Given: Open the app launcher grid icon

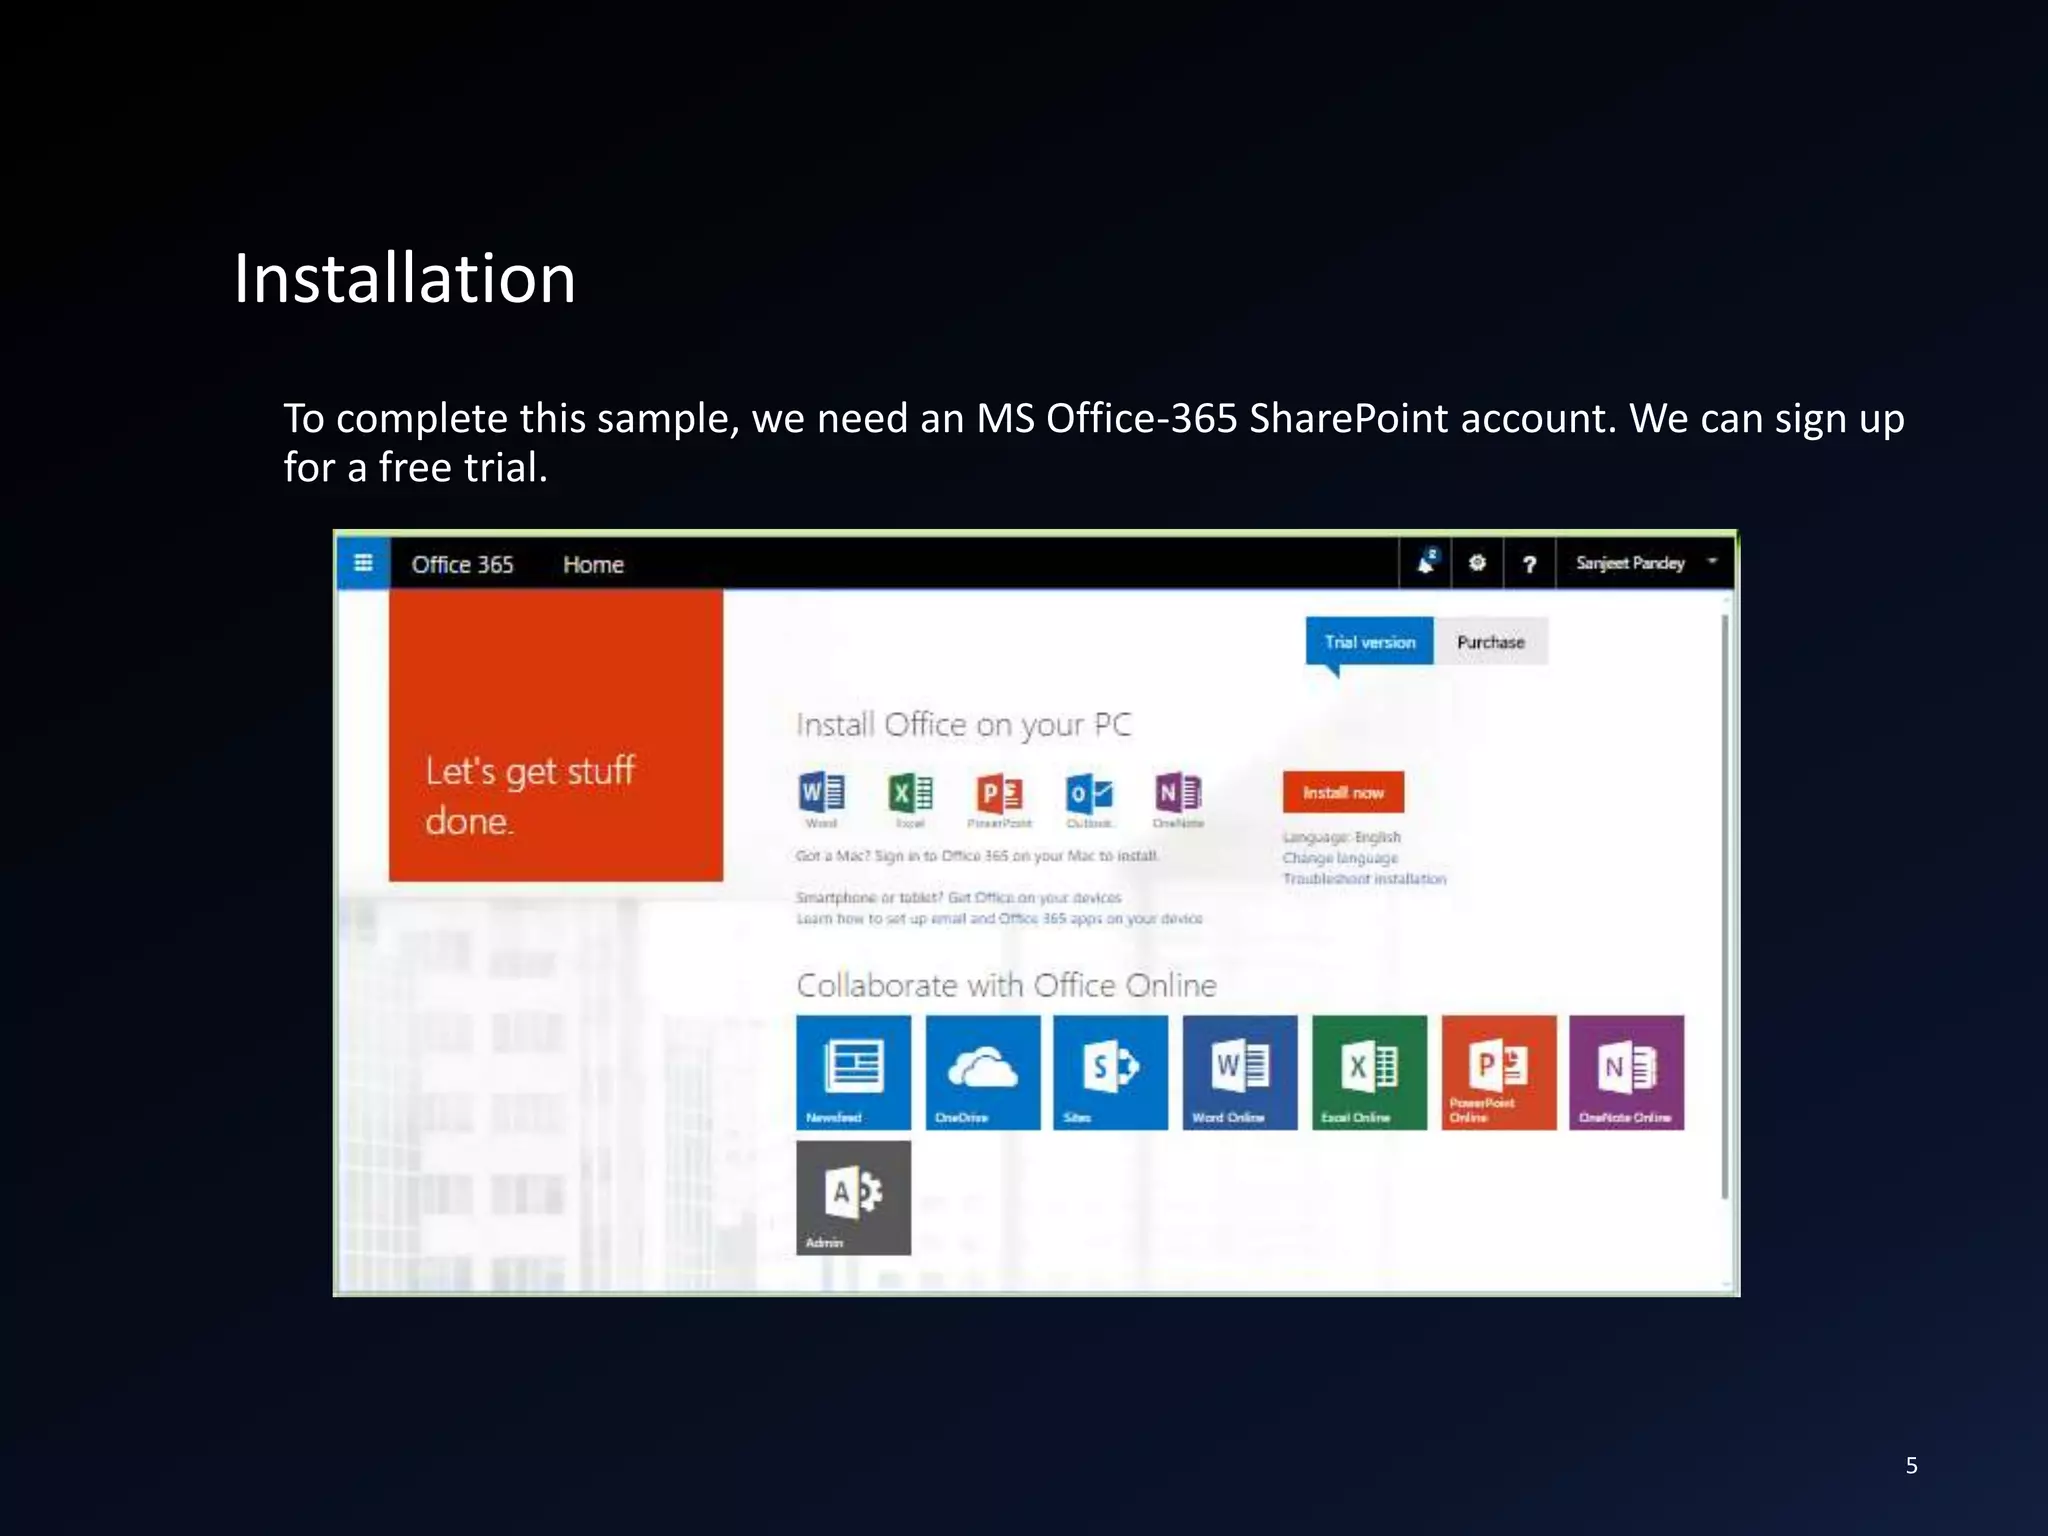Looking at the screenshot, I should (363, 563).
